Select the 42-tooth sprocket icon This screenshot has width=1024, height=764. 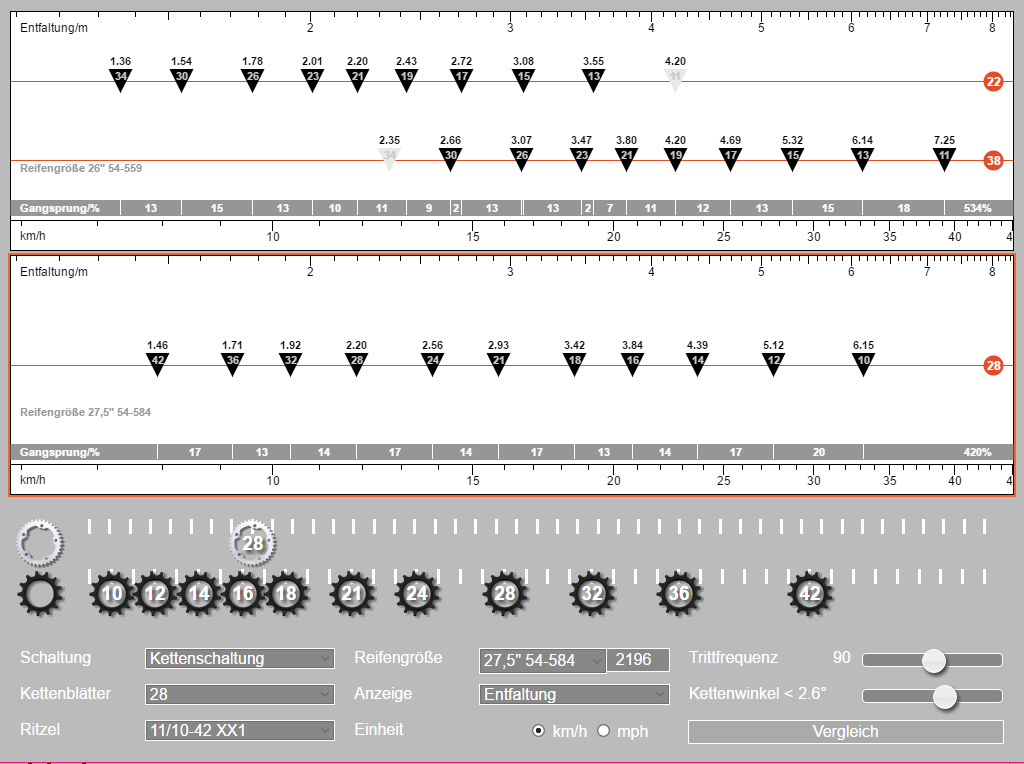pos(810,593)
